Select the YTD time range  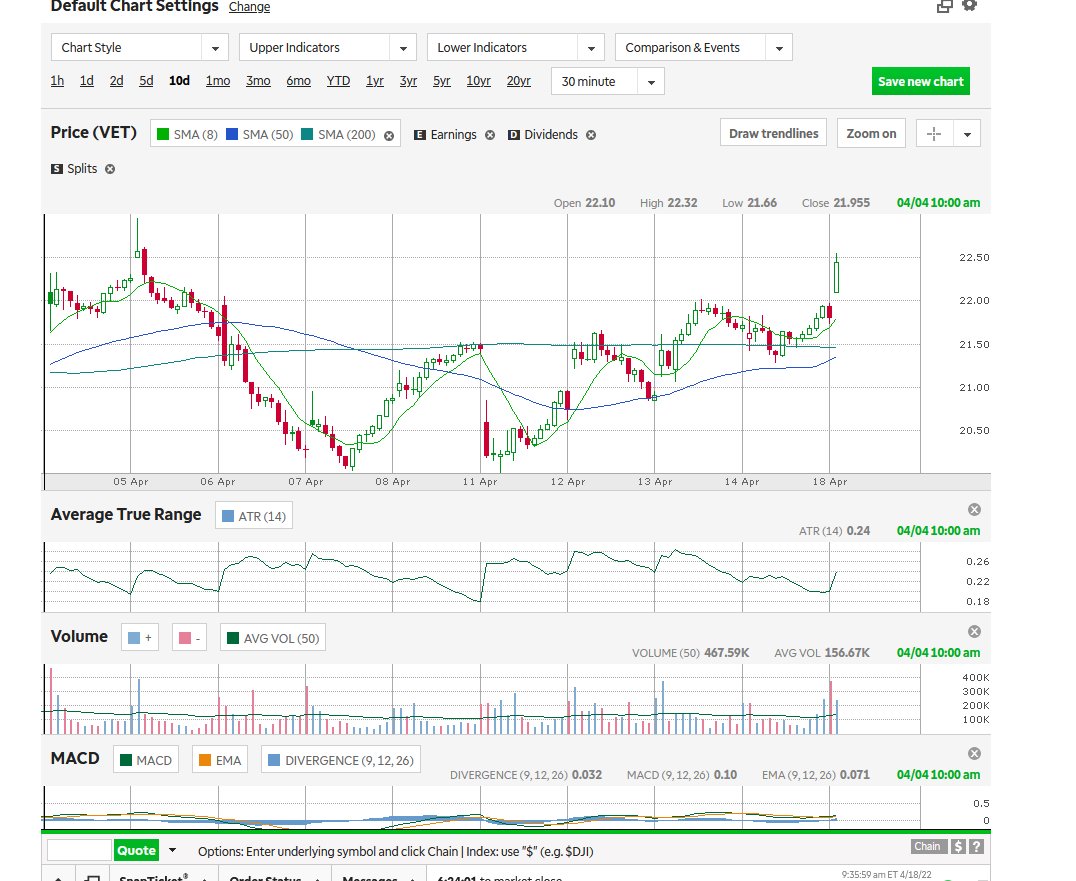[338, 81]
